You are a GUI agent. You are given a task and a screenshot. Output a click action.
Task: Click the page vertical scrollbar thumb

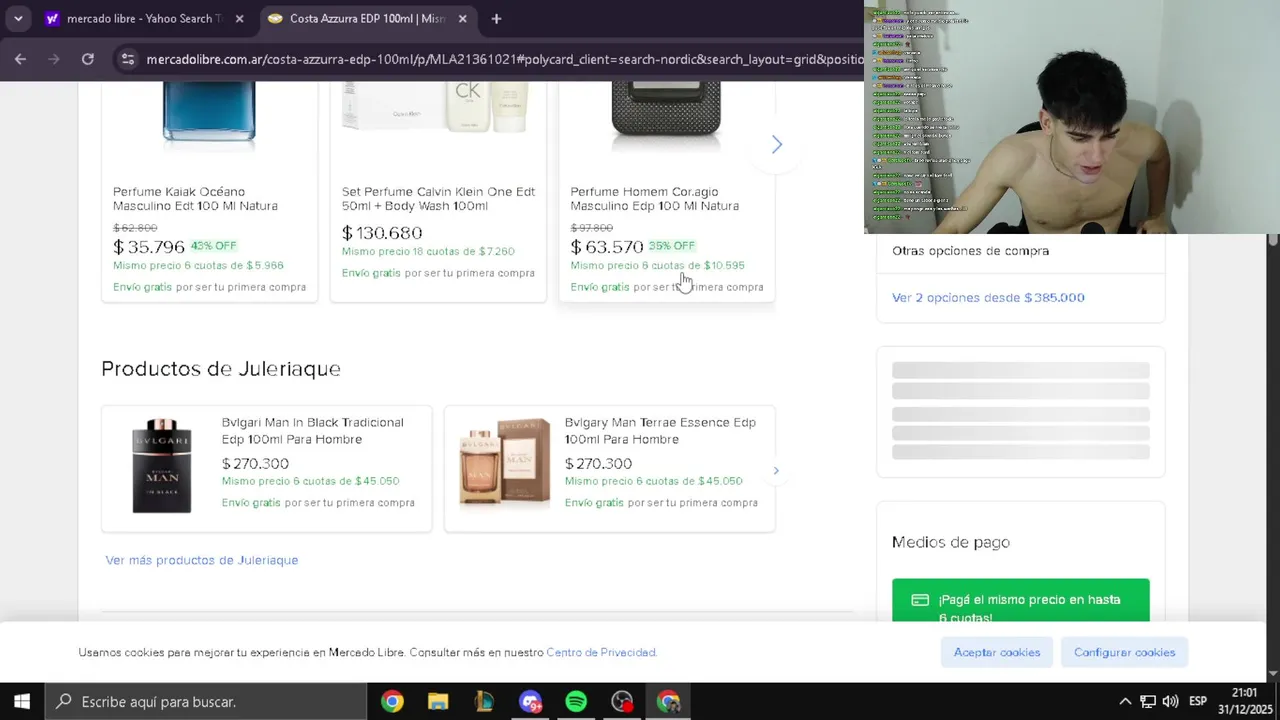click(x=1272, y=241)
